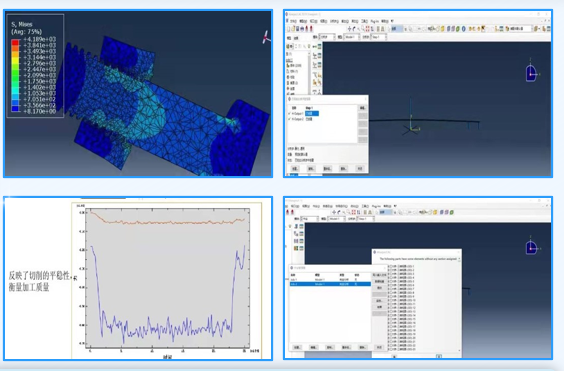Click the red band in Mises legend
The width and height of the screenshot is (564, 371).
coord(15,42)
